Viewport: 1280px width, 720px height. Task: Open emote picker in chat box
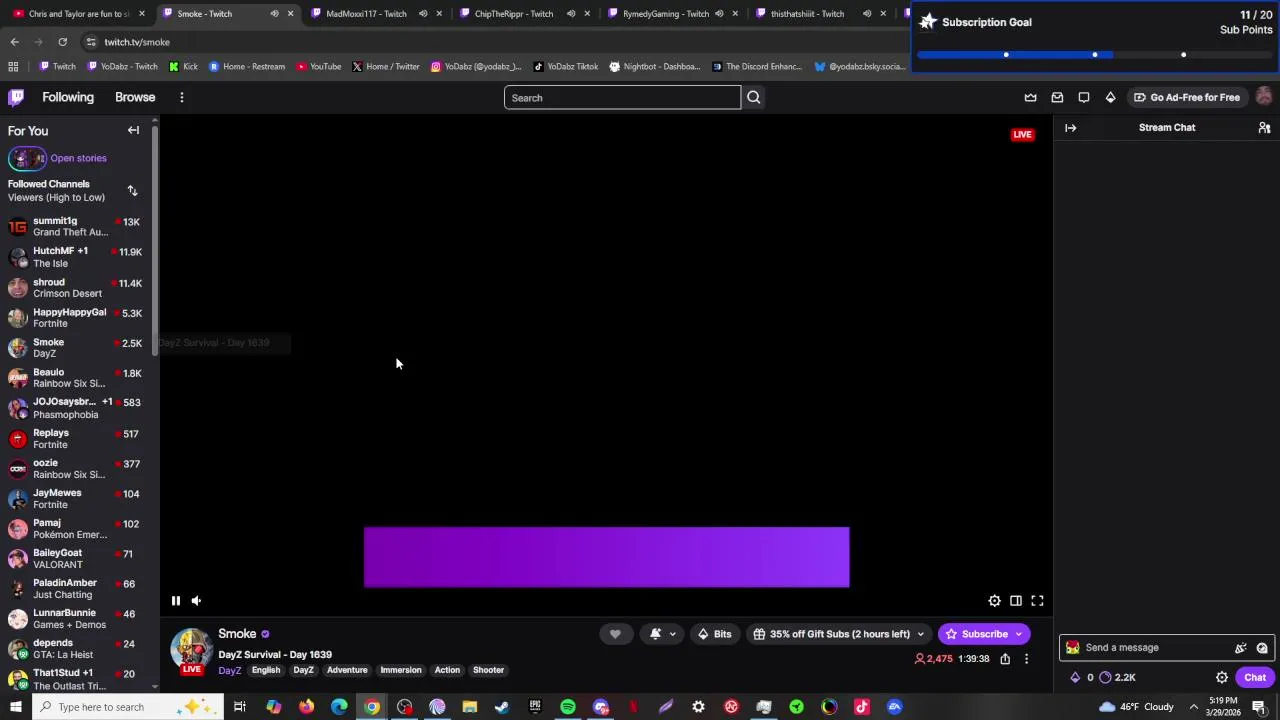pyautogui.click(x=1262, y=648)
